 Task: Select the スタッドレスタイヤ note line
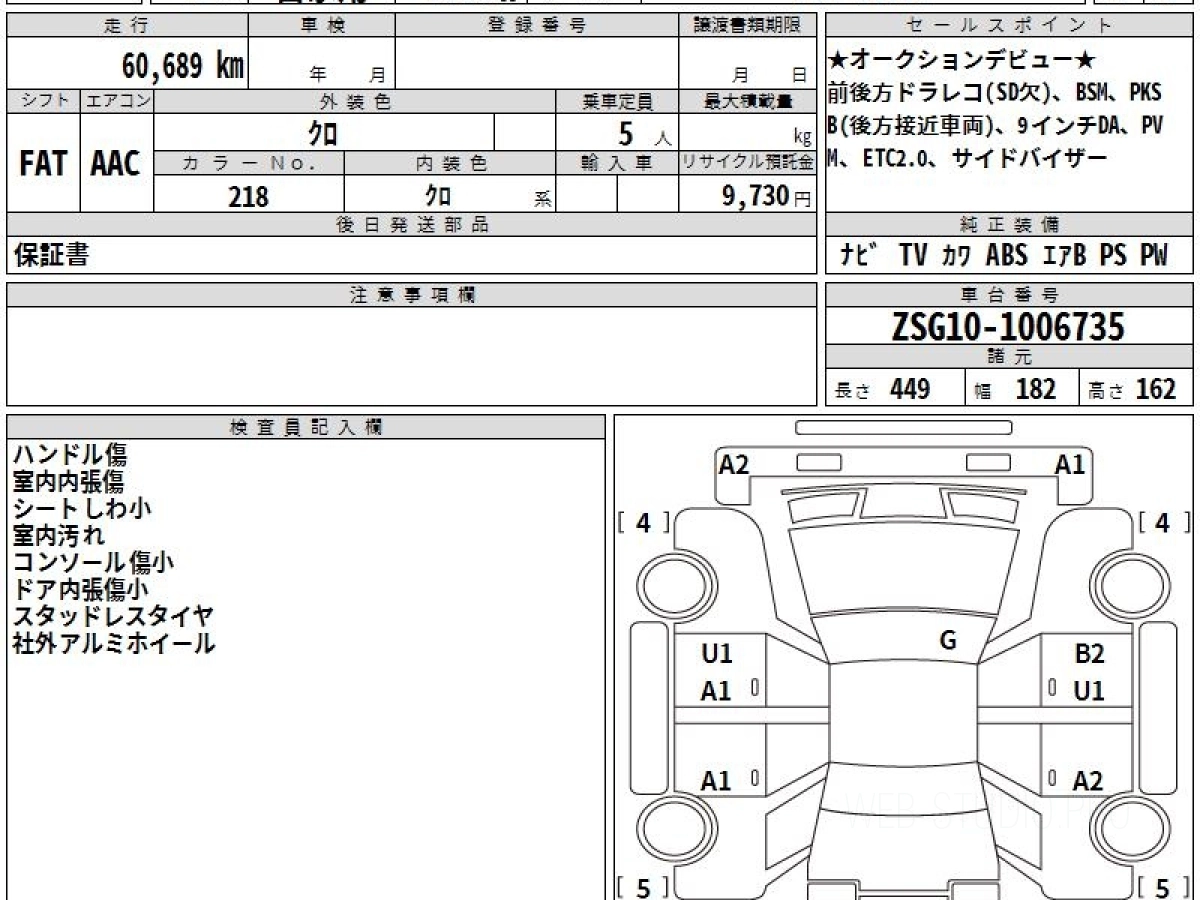[113, 616]
